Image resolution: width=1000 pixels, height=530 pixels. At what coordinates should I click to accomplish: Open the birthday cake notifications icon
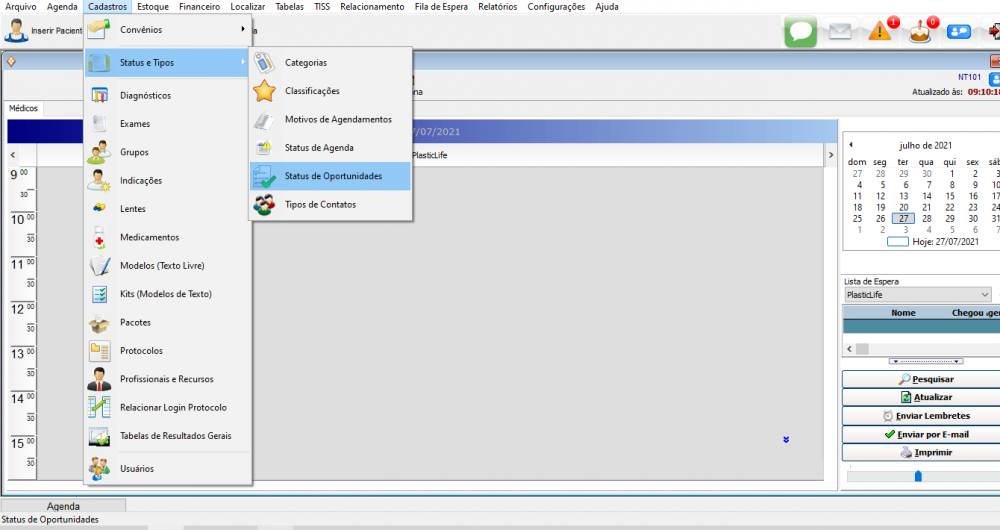coord(920,31)
